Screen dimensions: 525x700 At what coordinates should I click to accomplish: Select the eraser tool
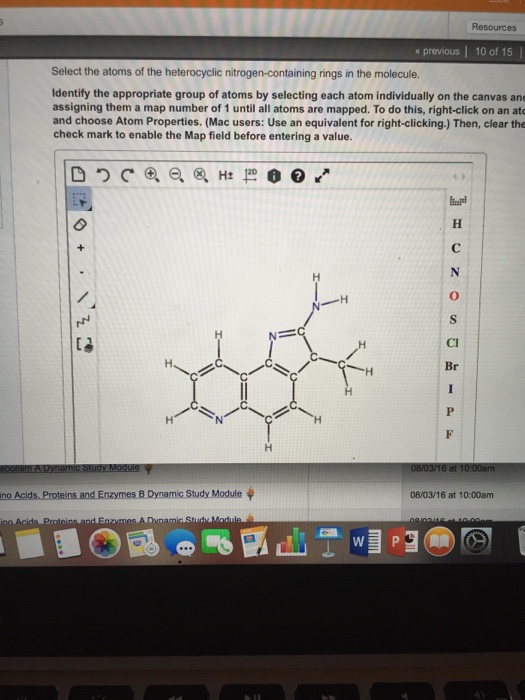coord(79,225)
